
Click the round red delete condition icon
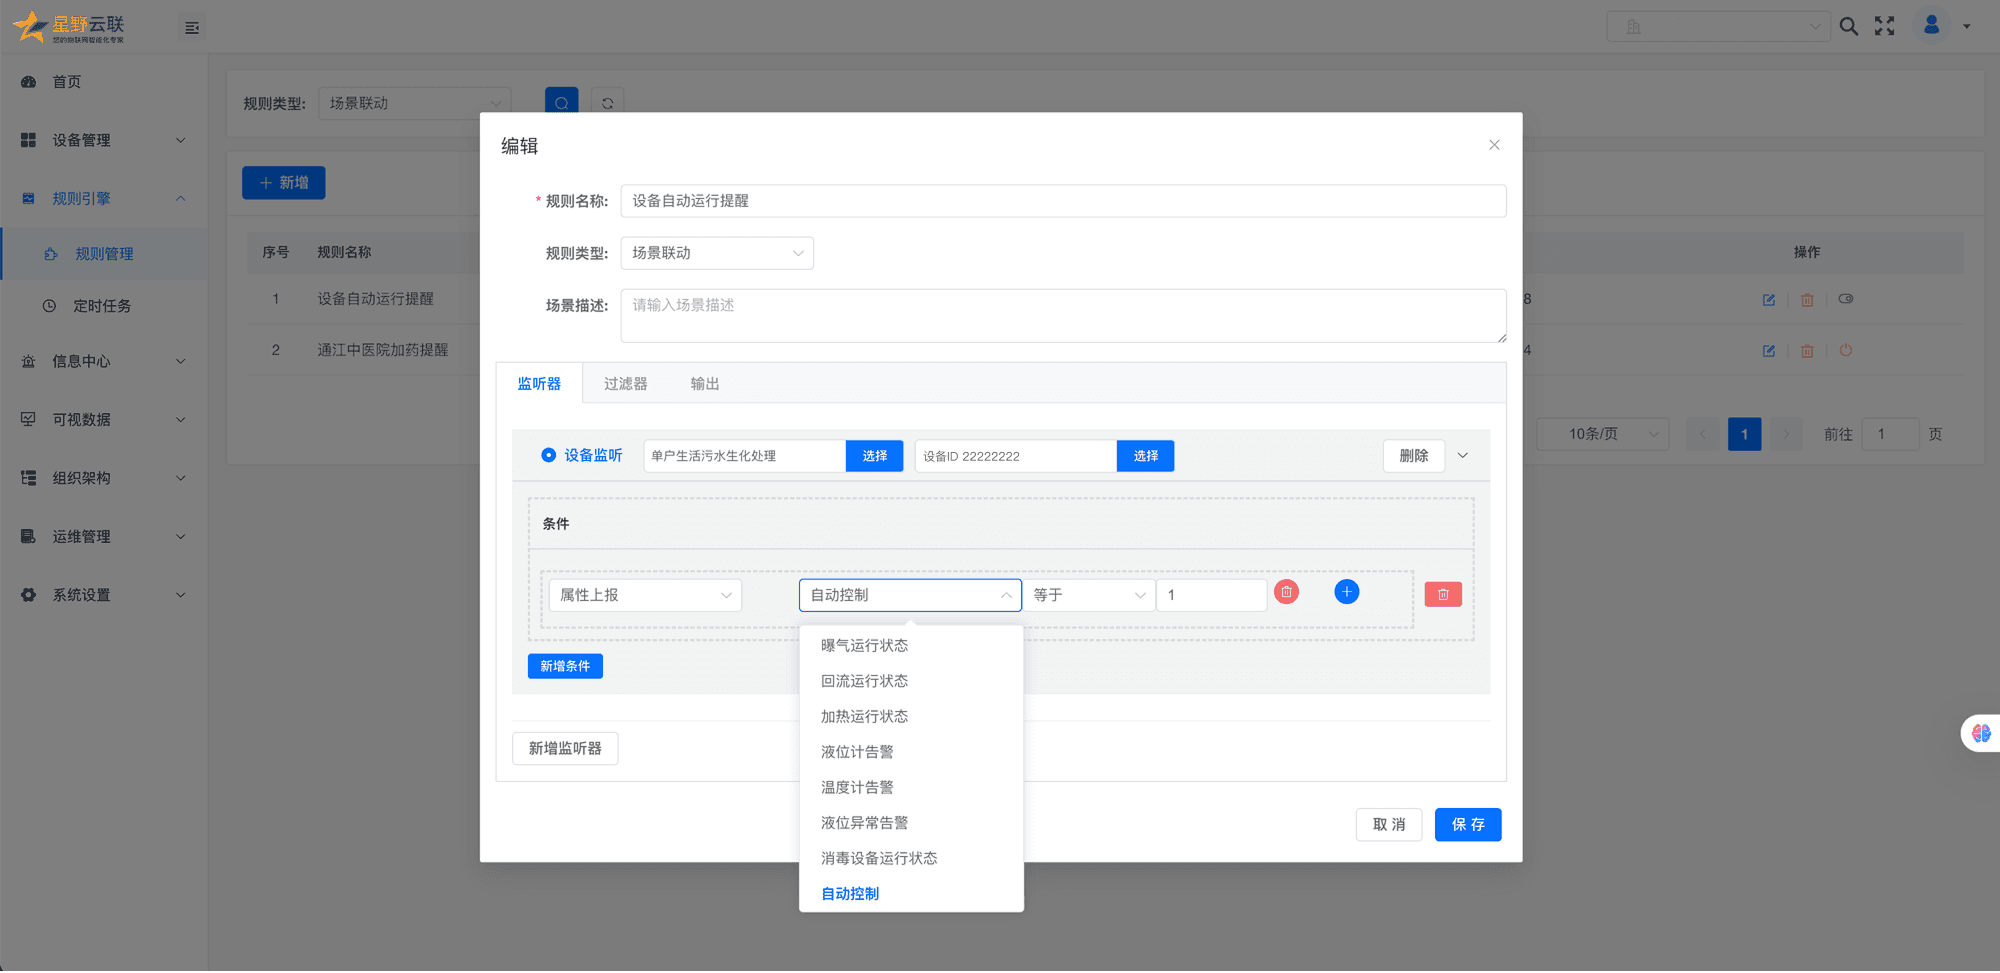tap(1286, 592)
